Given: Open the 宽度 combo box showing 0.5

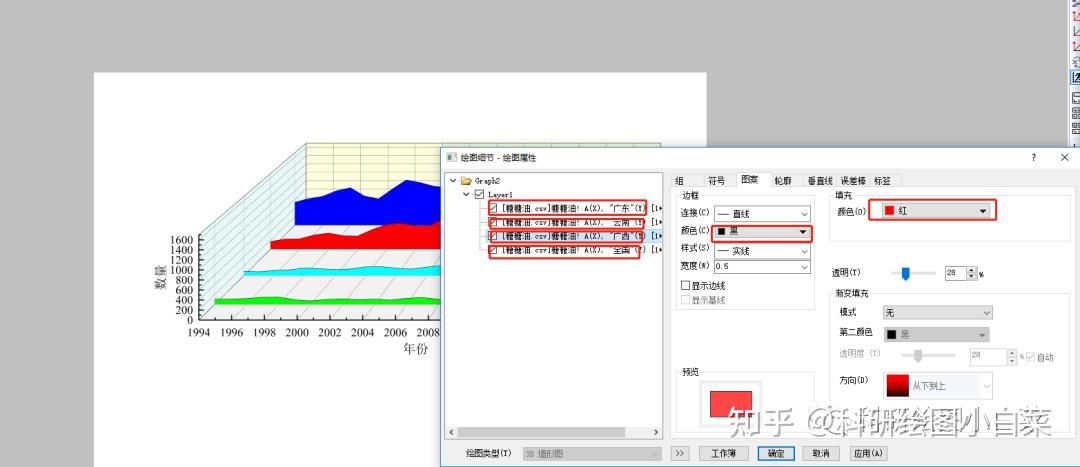Looking at the screenshot, I should [762, 266].
